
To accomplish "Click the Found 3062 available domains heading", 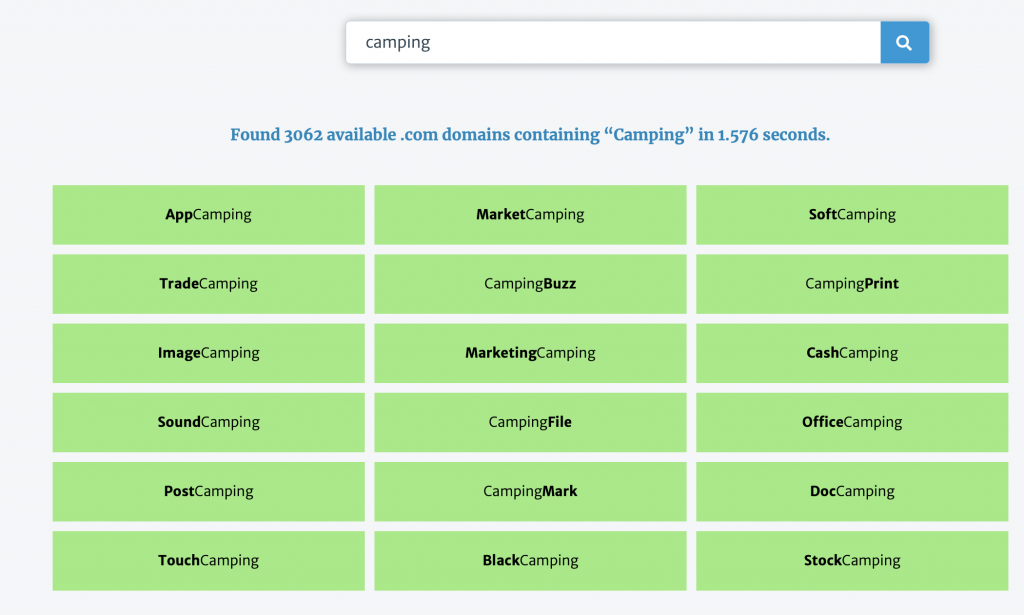I will tap(530, 135).
